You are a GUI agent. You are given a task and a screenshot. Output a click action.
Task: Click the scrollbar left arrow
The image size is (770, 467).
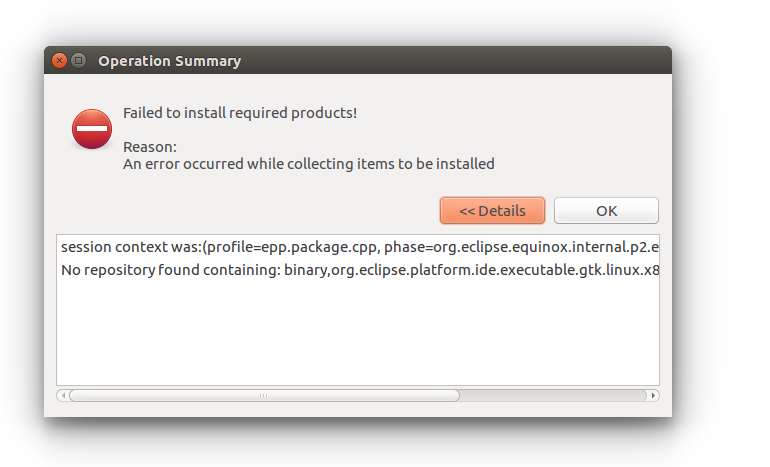(63, 395)
